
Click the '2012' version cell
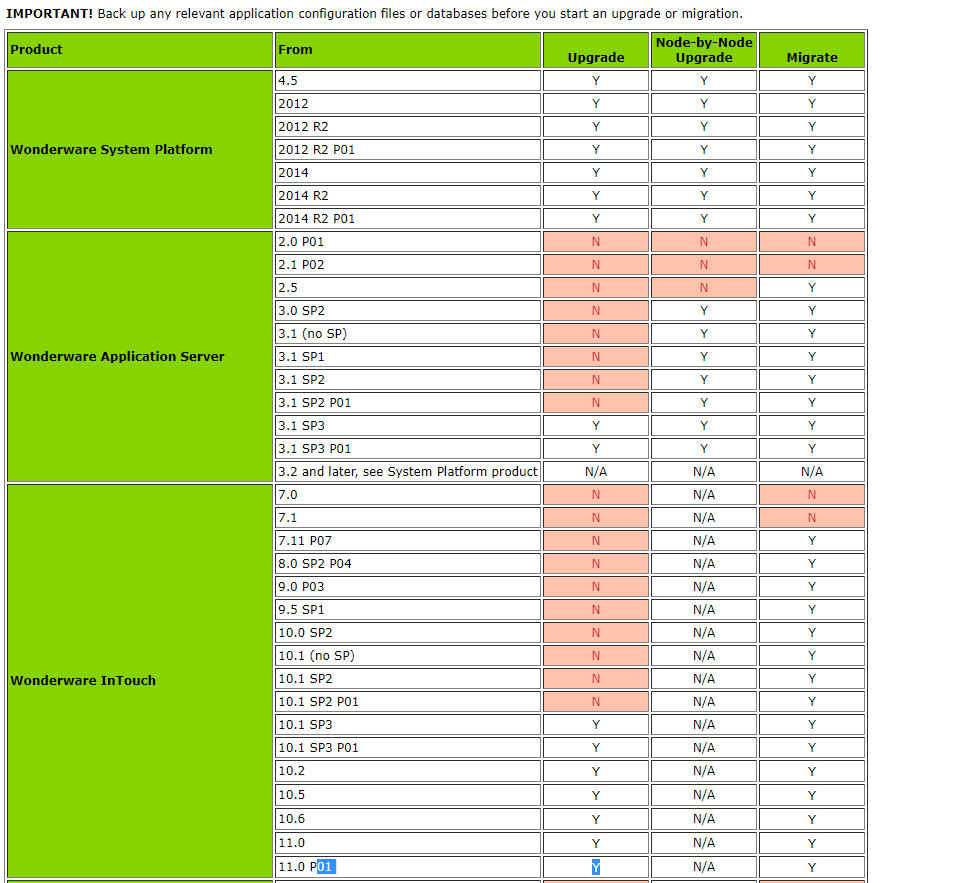(407, 103)
